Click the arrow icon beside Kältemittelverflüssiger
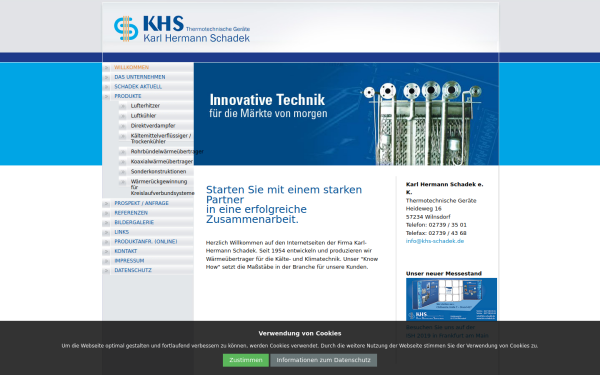 point(123,136)
